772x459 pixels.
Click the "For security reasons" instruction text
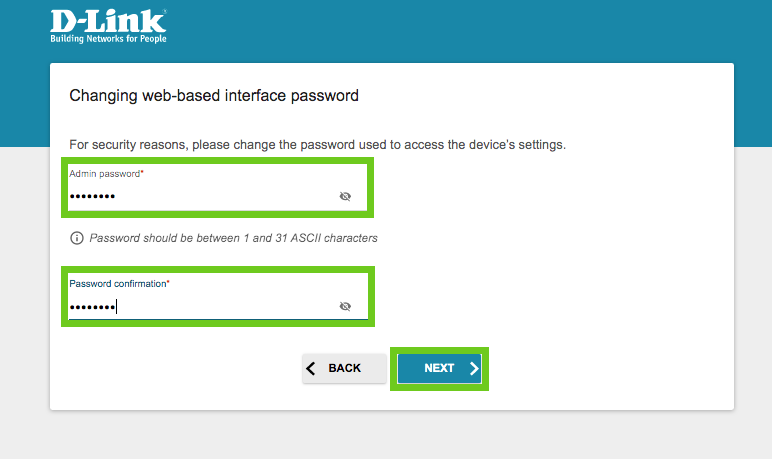[x=317, y=145]
